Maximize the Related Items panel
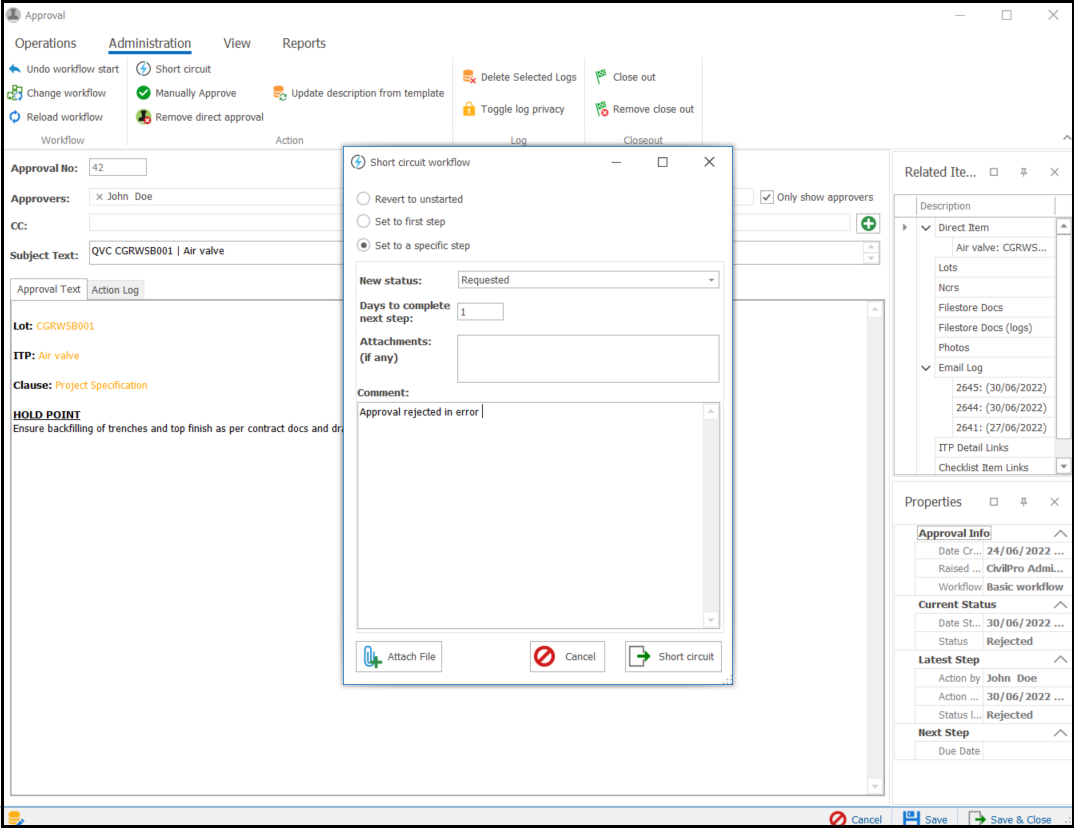 994,173
